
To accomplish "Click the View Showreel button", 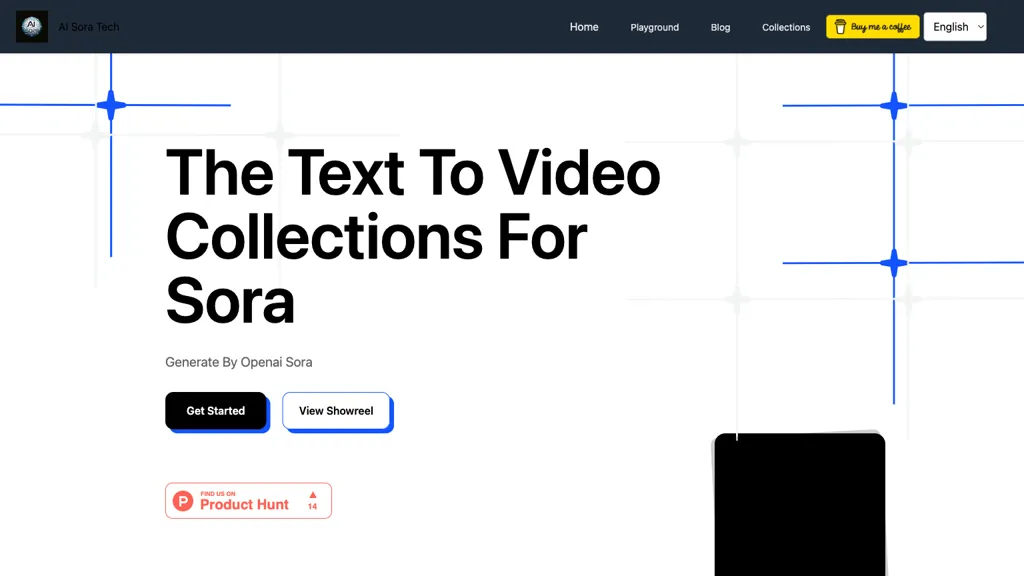I will [336, 411].
